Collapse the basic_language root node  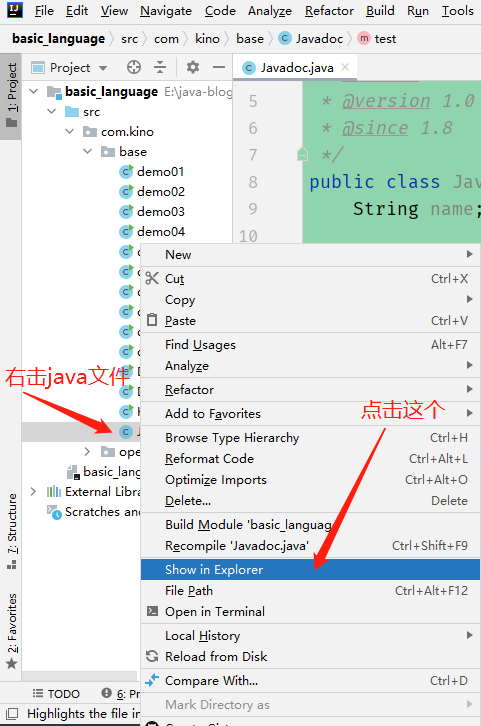(x=34, y=92)
